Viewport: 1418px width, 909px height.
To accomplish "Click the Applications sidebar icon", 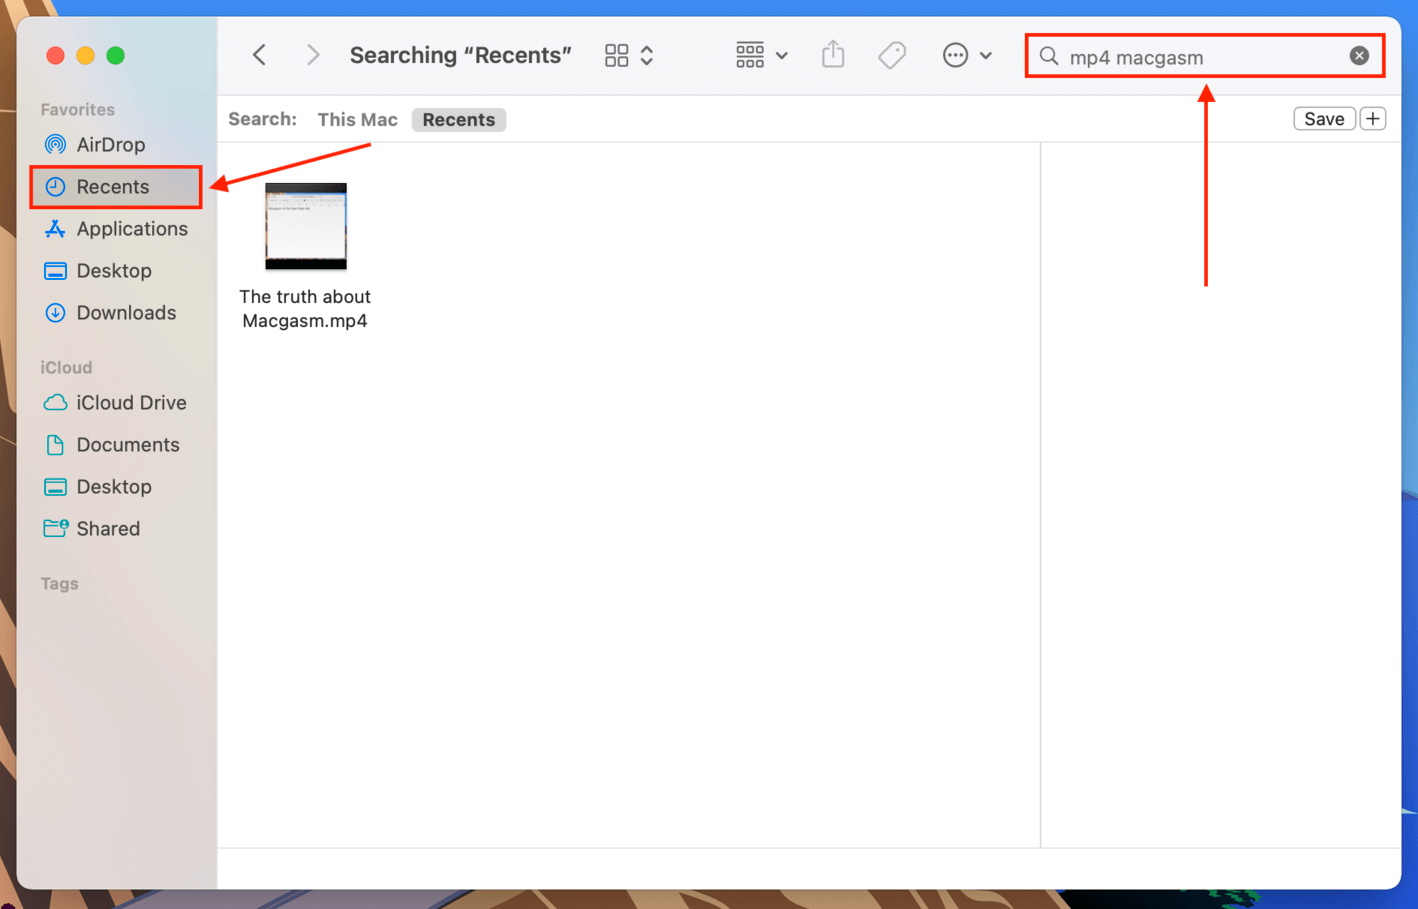I will click(55, 229).
